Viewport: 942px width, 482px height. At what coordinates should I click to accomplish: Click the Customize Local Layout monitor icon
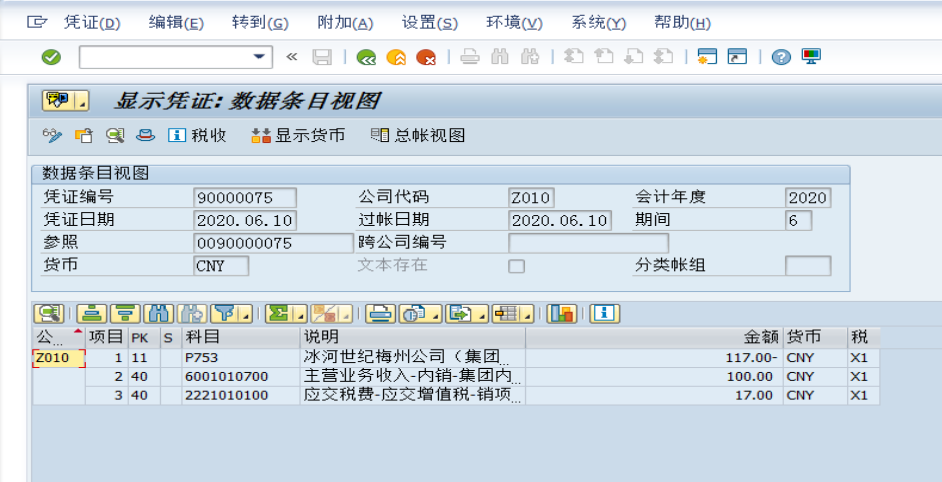812,57
